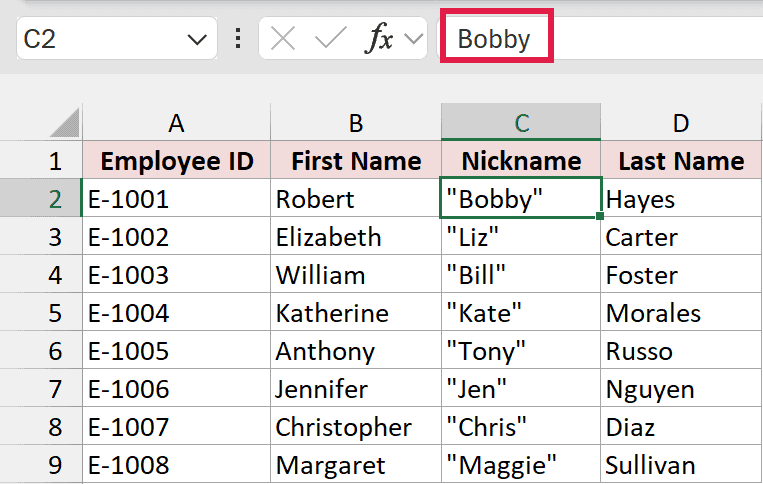Select cell with E-1008
The image size is (763, 484).
pos(177,464)
